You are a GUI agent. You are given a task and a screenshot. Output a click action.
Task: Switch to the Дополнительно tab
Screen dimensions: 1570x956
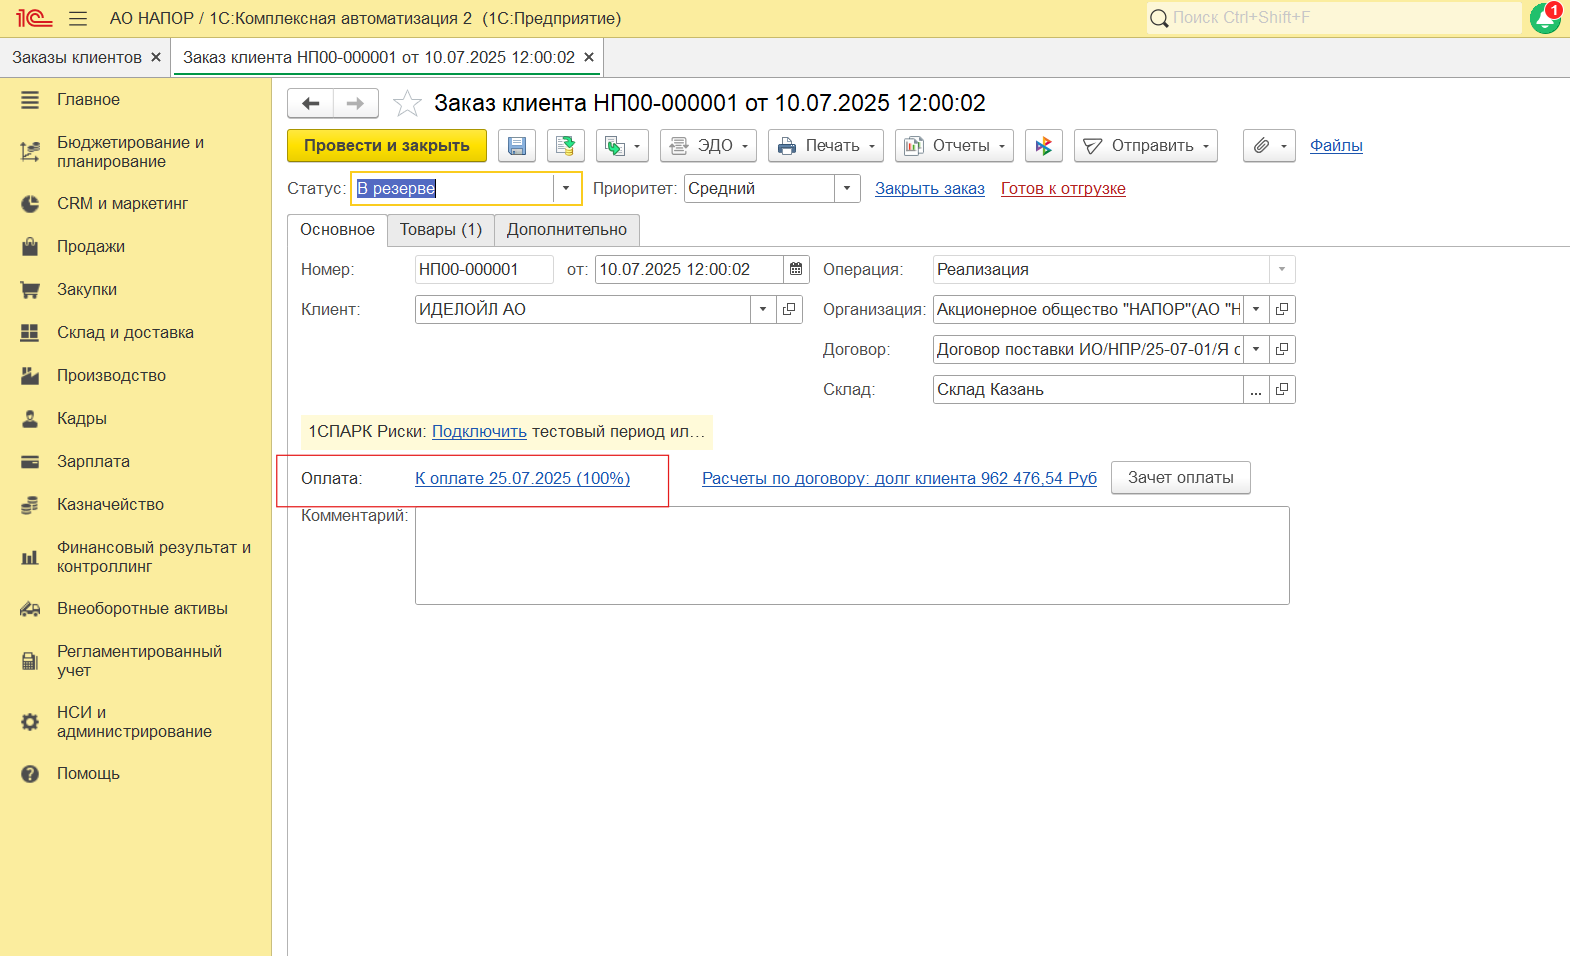tap(566, 230)
